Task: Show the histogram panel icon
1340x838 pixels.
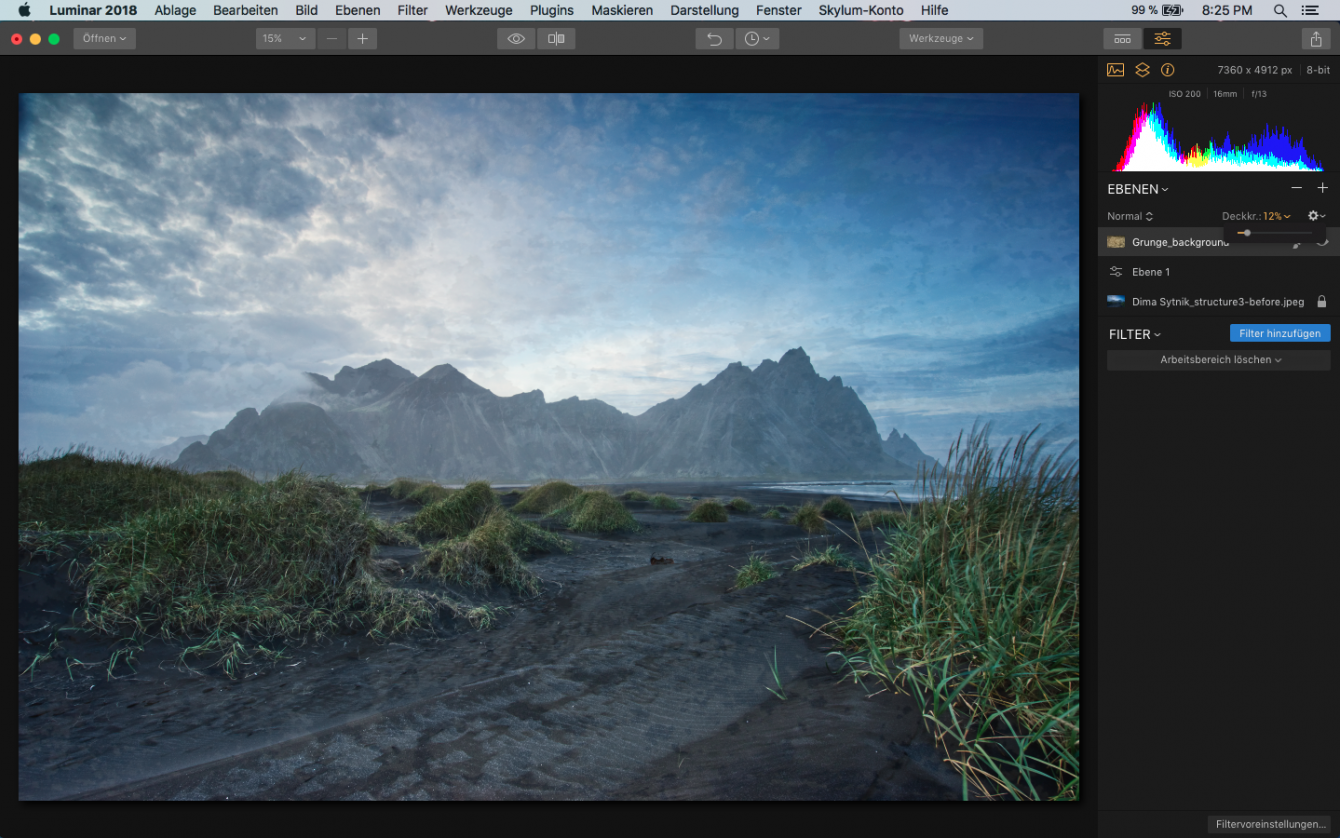Action: 1115,70
